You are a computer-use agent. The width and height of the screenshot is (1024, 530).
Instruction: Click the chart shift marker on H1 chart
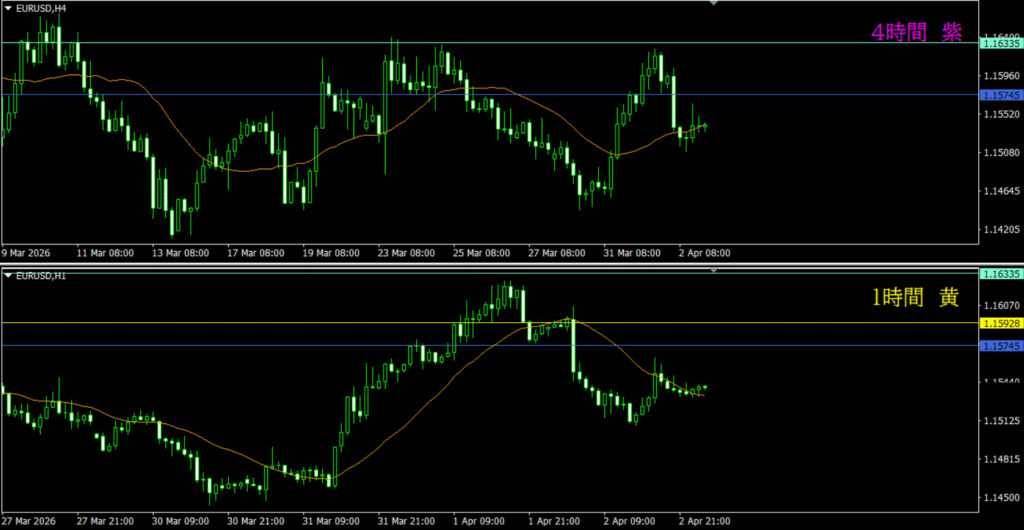tap(713, 270)
